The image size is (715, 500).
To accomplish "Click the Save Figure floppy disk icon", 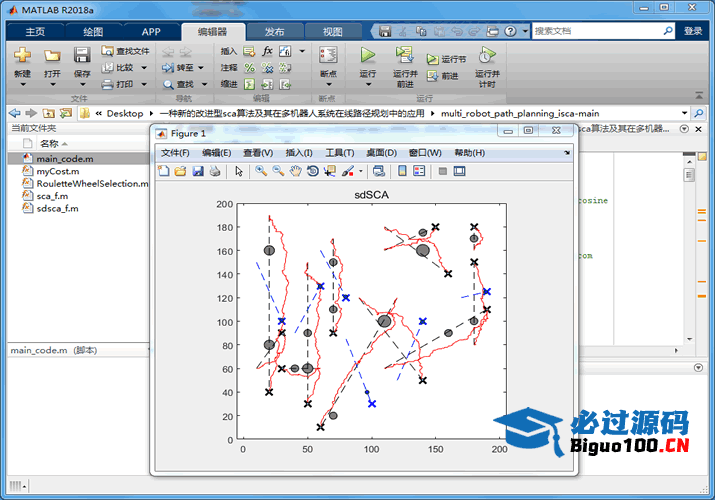I will tap(198, 171).
